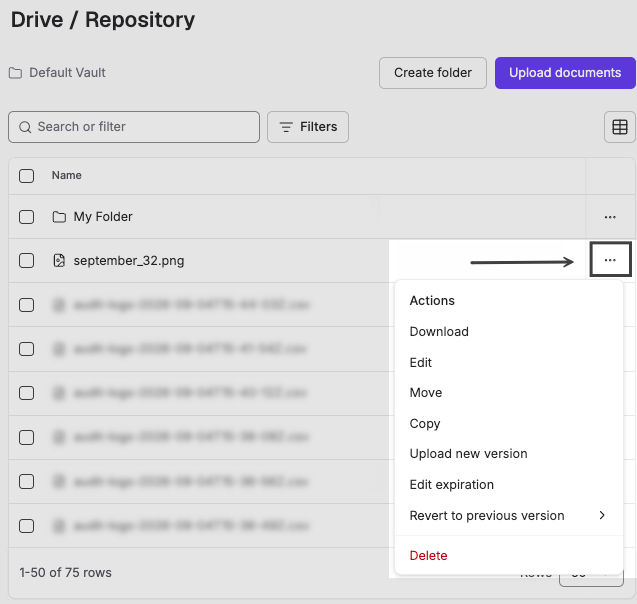Screen dimensions: 637x604
Task: Check the My Folder row checkbox
Action: point(26,217)
